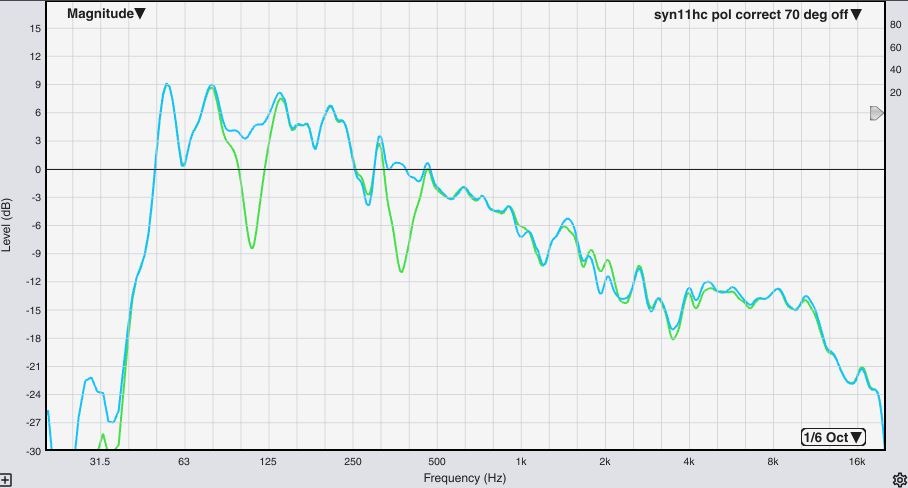Open the Magnitude graph type dropdown
The height and width of the screenshot is (488, 908).
pyautogui.click(x=106, y=14)
